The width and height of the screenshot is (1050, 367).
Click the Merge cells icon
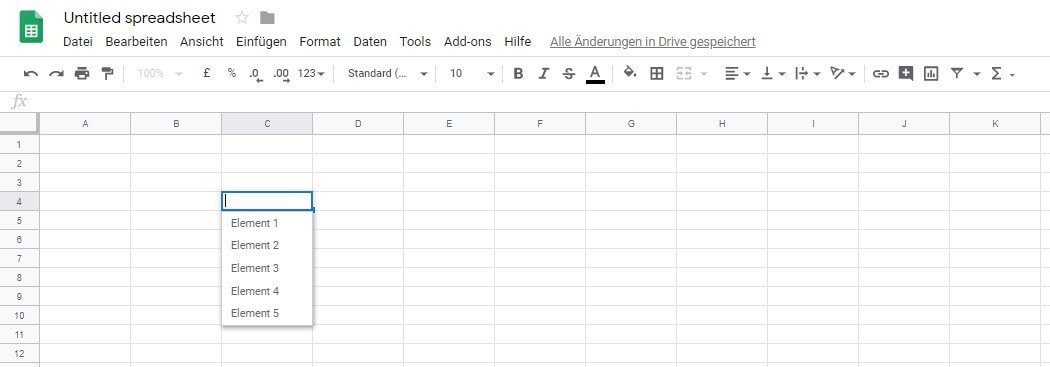pyautogui.click(x=684, y=74)
